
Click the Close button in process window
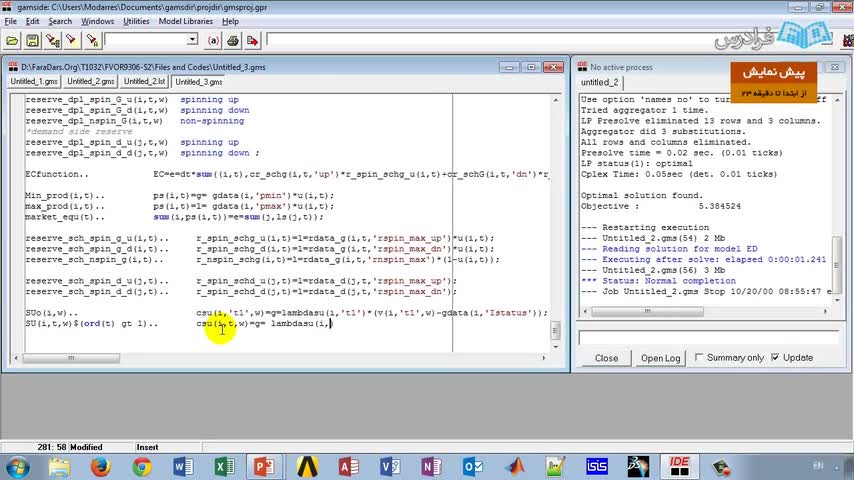[x=606, y=358]
